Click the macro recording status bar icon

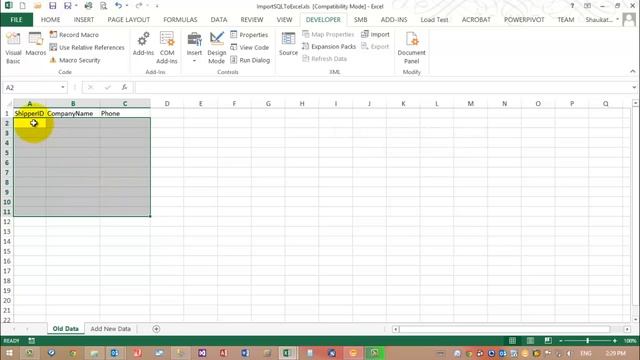(31, 340)
